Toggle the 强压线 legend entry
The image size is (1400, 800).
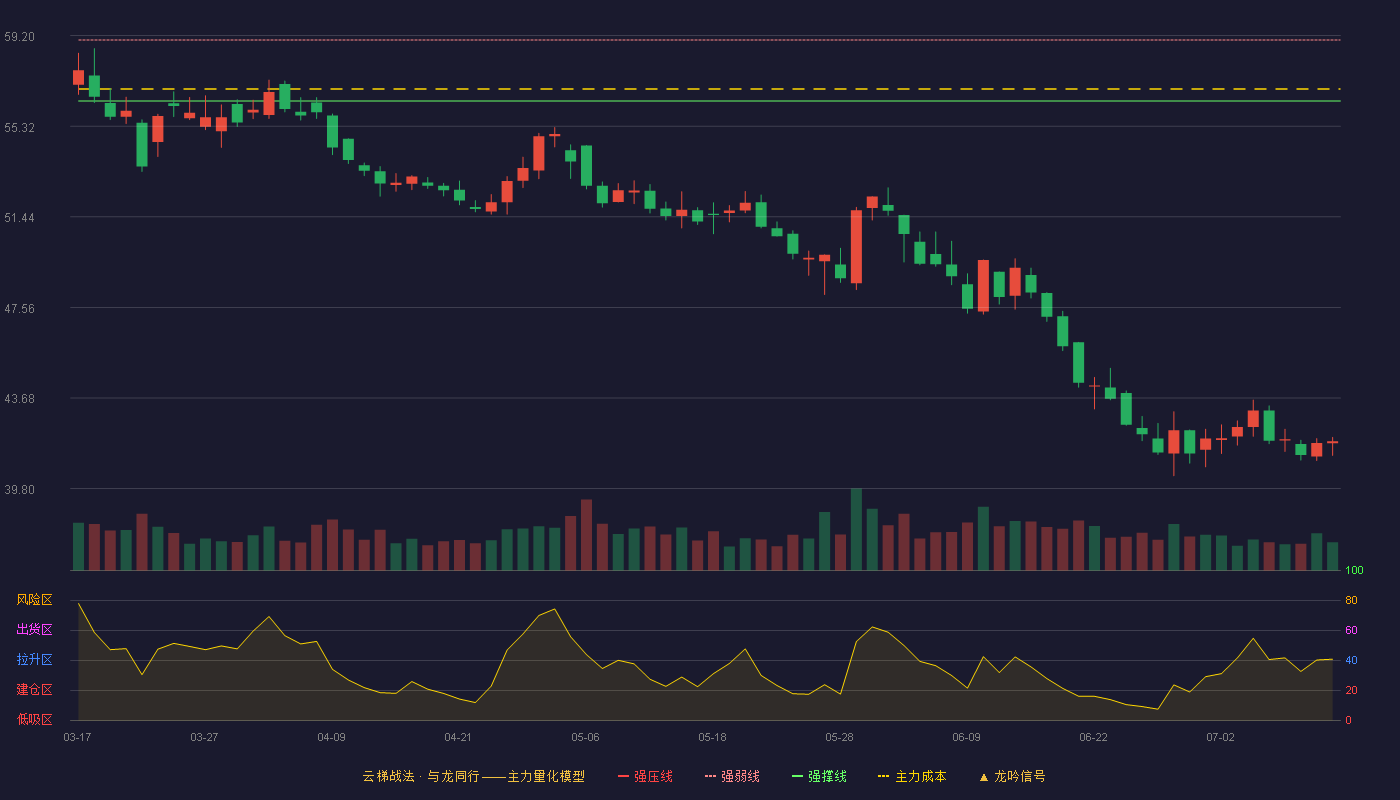click(x=645, y=776)
